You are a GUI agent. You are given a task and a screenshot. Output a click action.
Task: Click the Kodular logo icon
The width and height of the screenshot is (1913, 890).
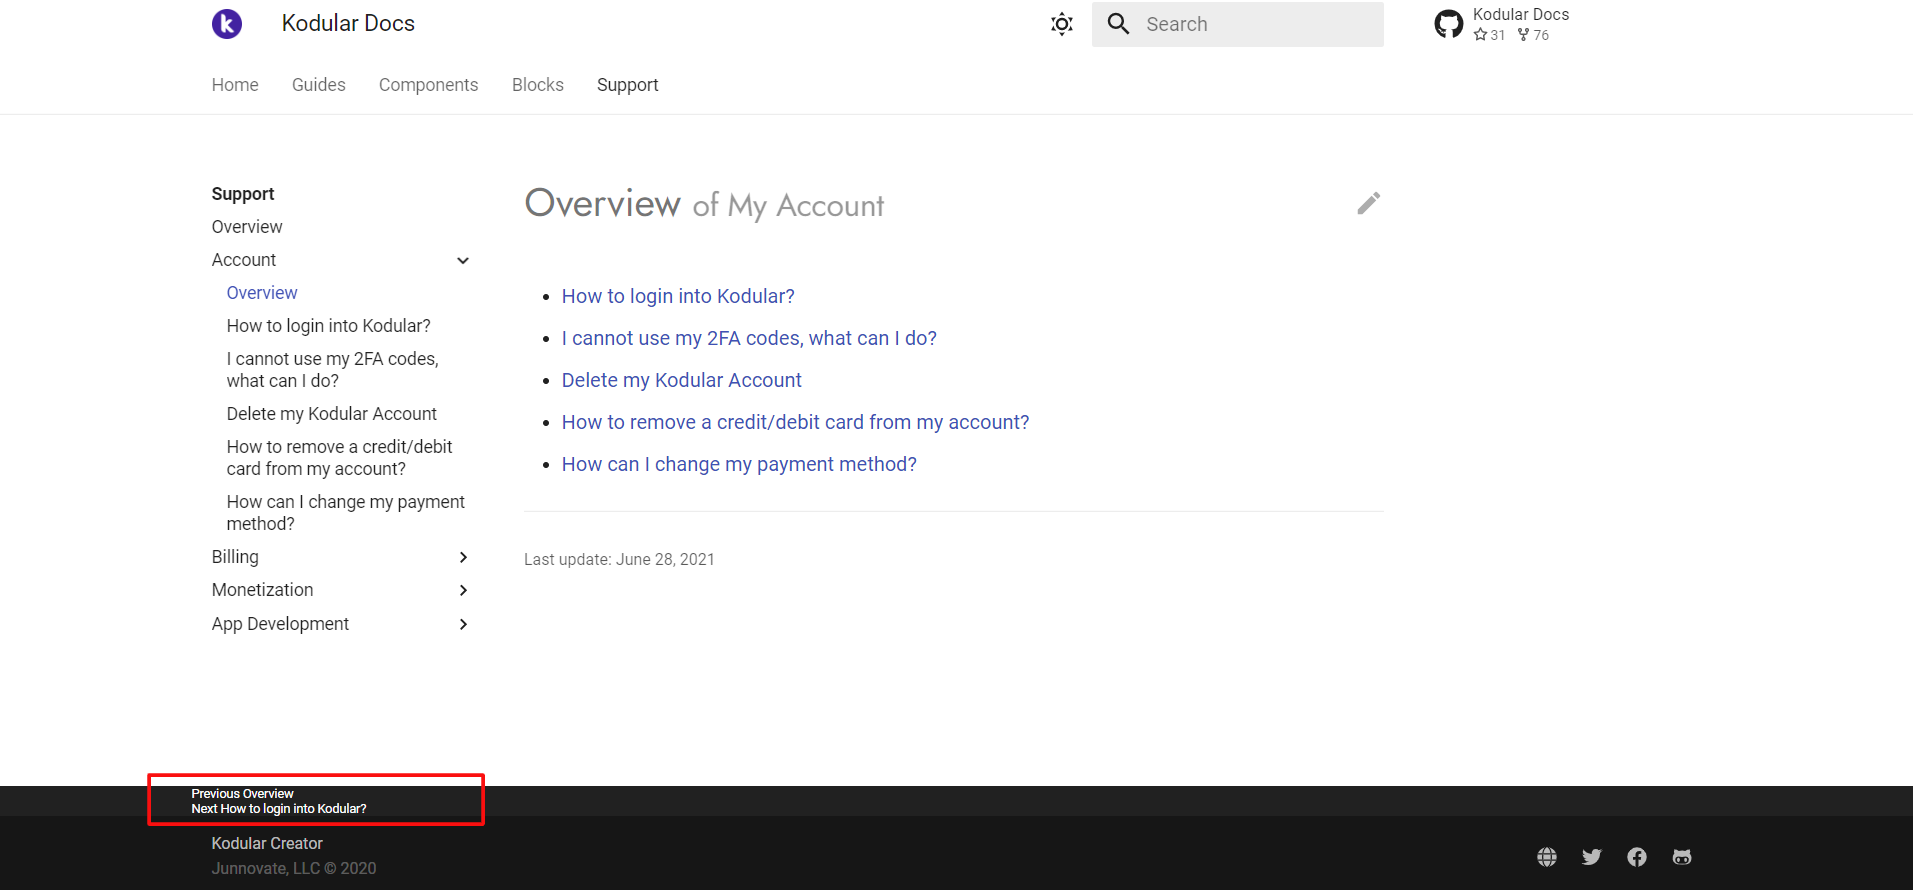coord(227,23)
